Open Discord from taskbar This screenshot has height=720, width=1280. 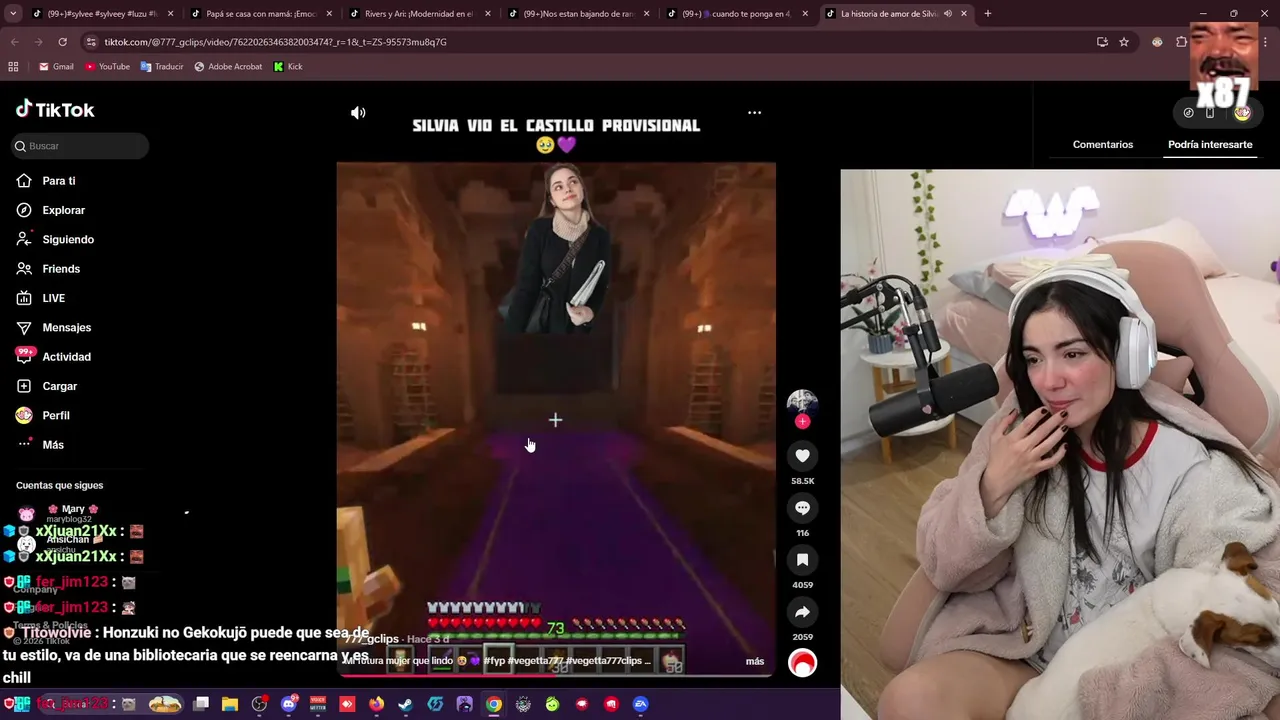(289, 704)
